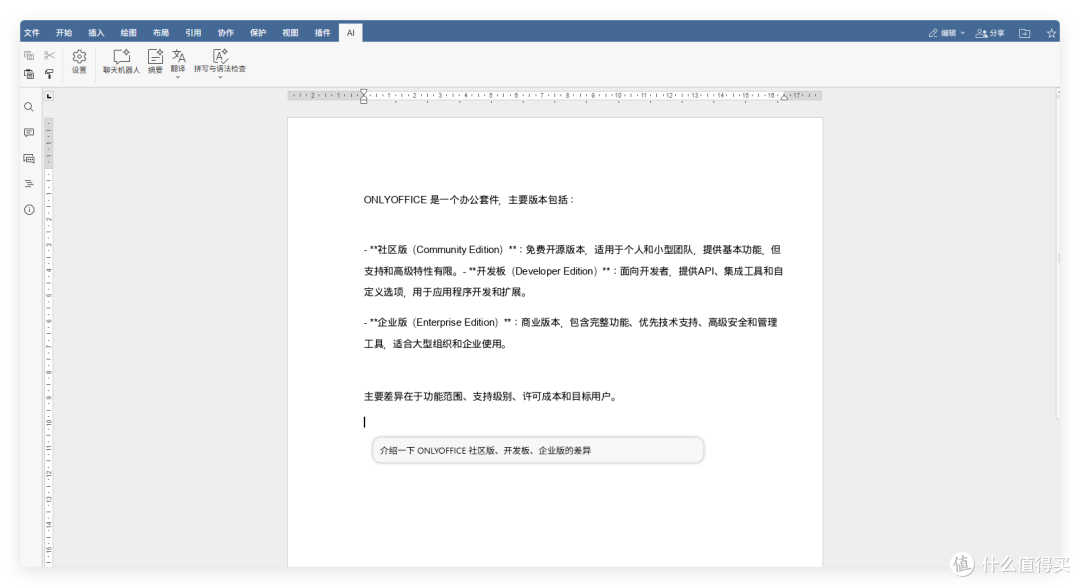Click the open file location folder icon
Screen dimensions: 1080x587
[1024, 33]
